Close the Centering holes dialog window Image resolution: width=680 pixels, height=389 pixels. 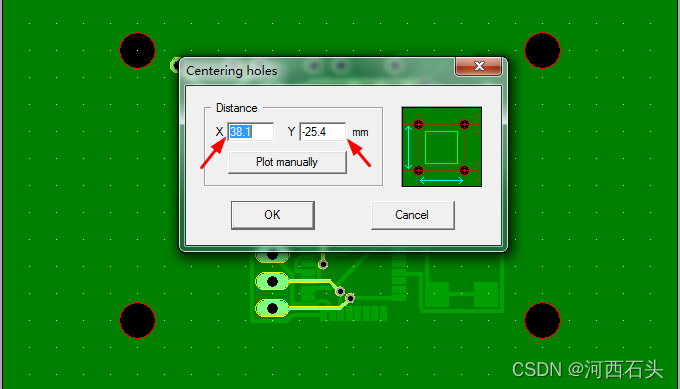478,66
